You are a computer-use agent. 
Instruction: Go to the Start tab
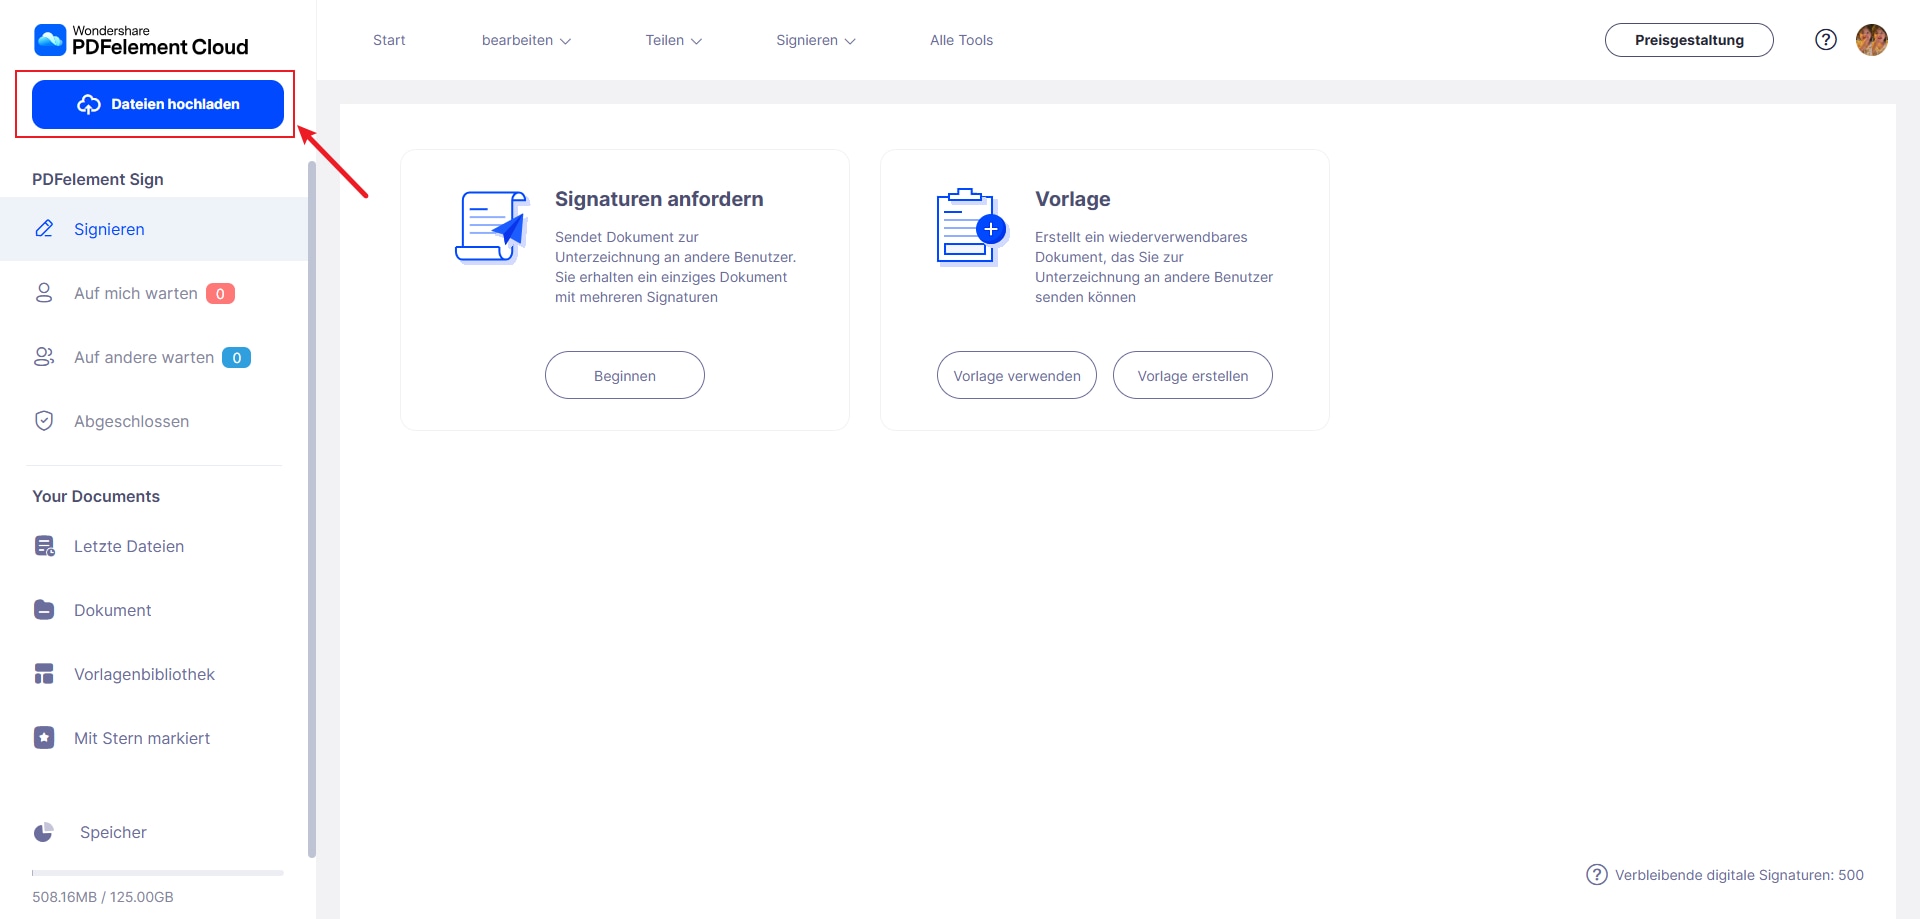coord(389,40)
